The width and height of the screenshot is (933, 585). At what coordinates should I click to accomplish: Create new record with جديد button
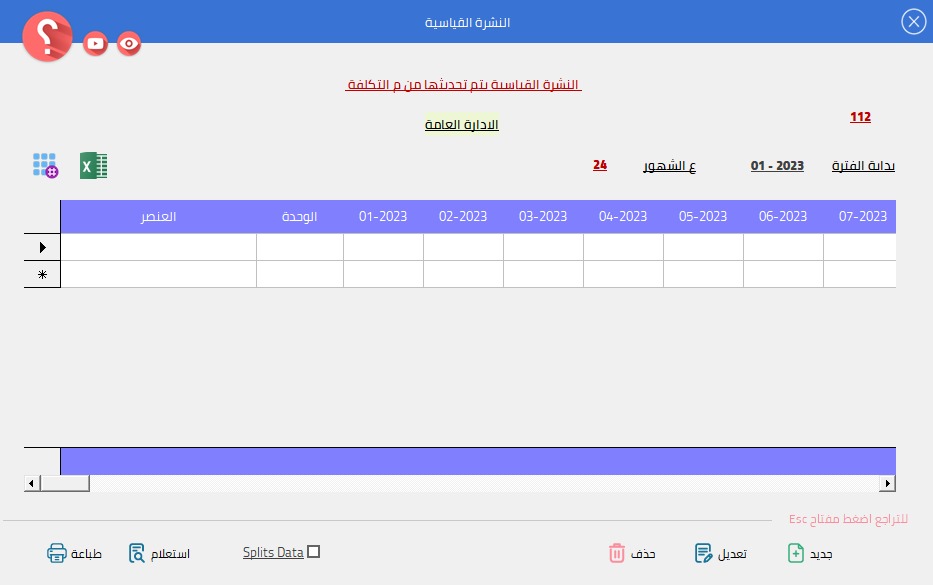tap(810, 553)
